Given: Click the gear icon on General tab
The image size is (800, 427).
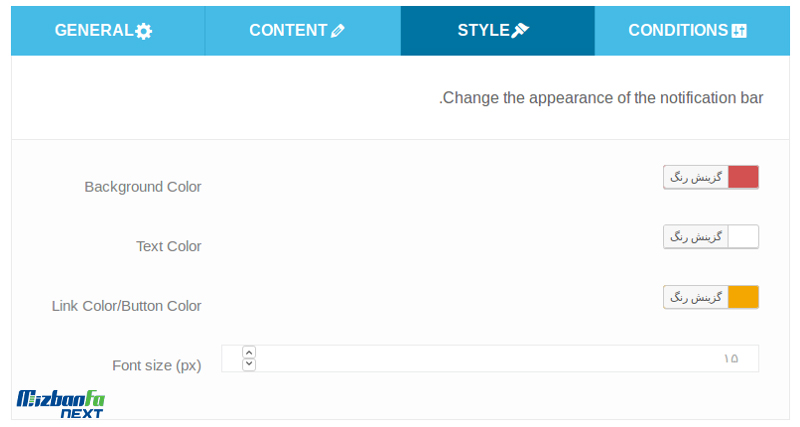Looking at the screenshot, I should [144, 31].
